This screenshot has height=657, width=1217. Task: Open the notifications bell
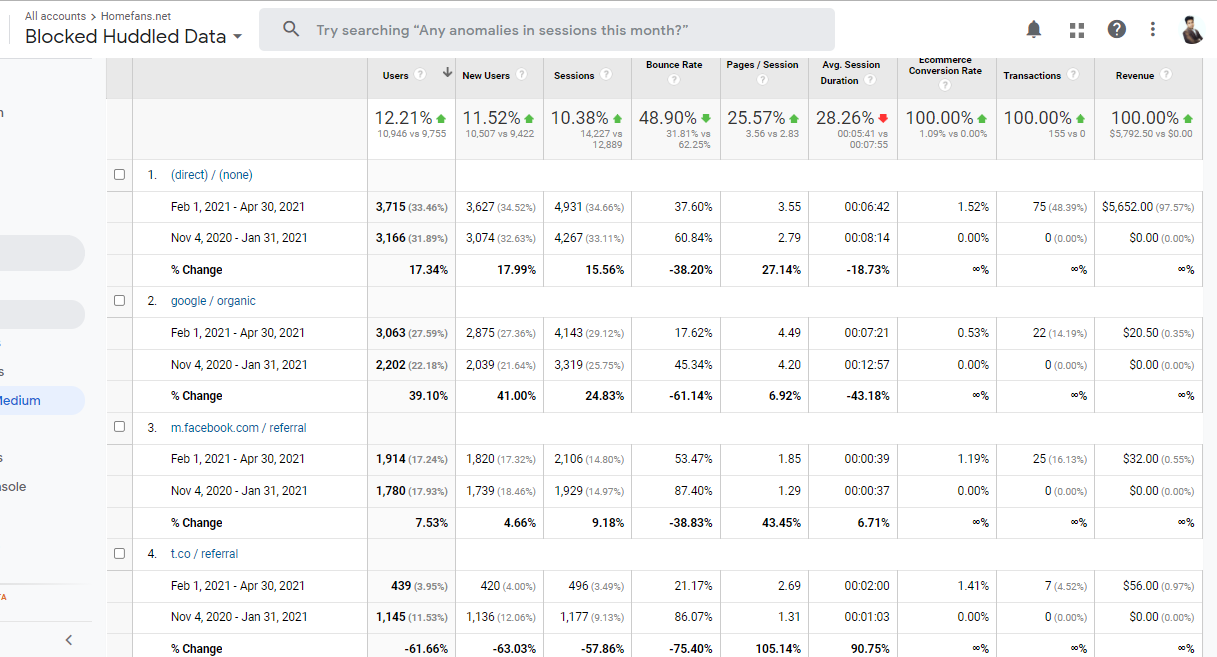click(1034, 30)
